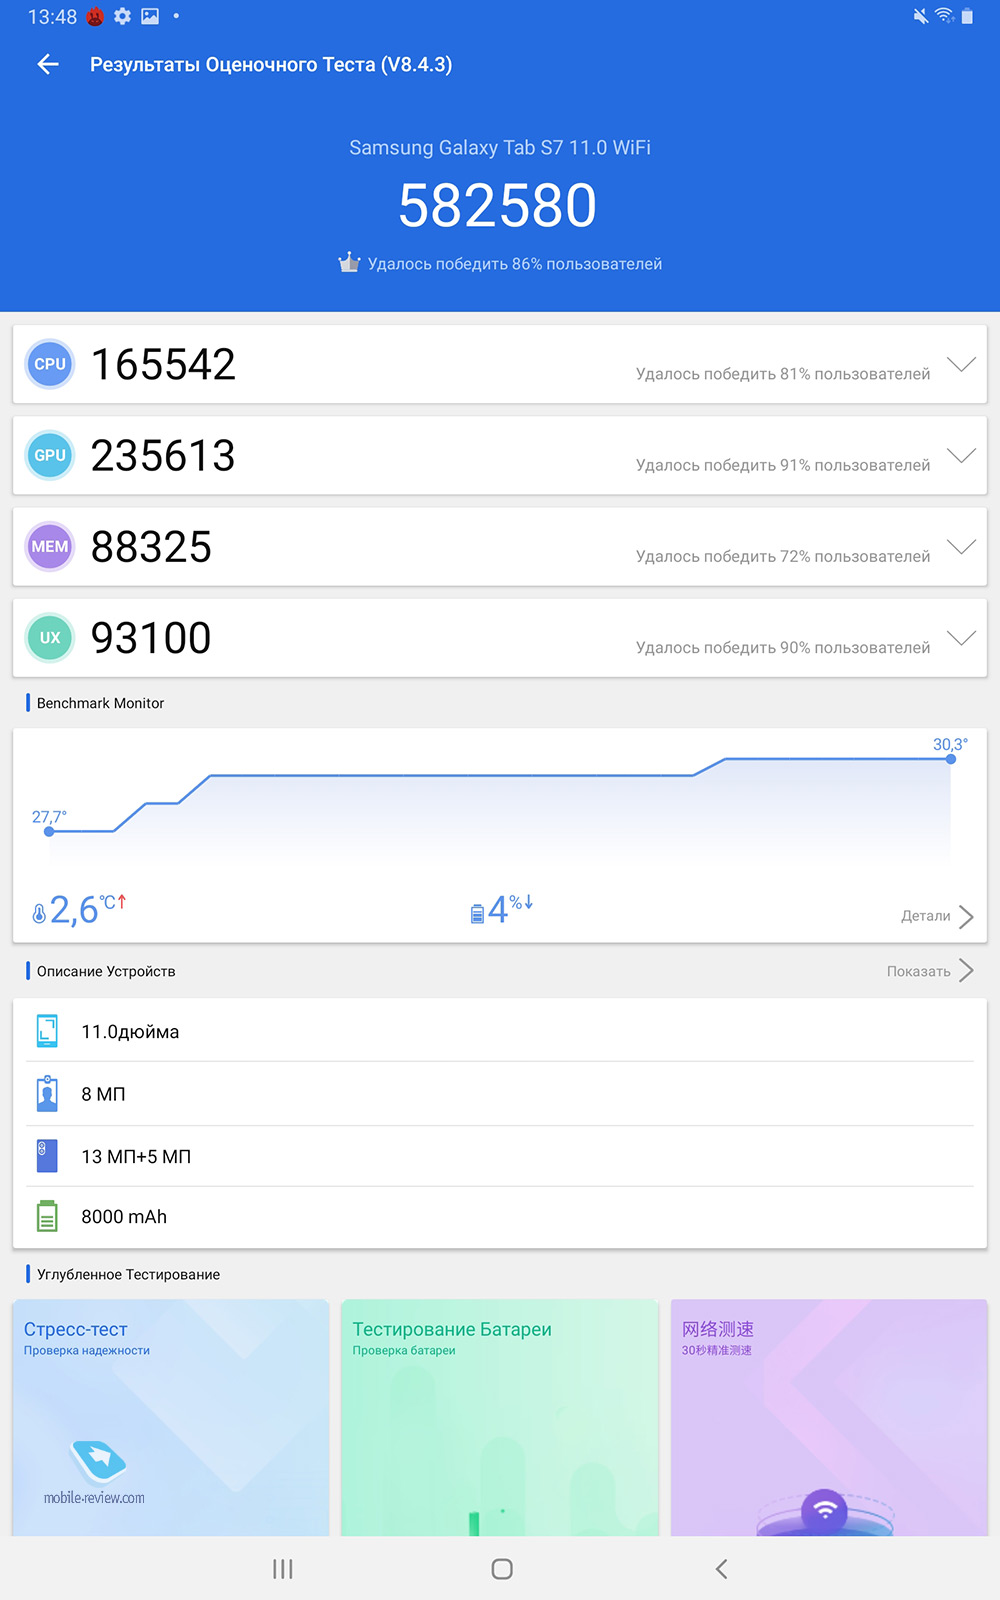This screenshot has width=1000, height=1600.
Task: Open benchmark monitor details arrow
Action: 966,917
